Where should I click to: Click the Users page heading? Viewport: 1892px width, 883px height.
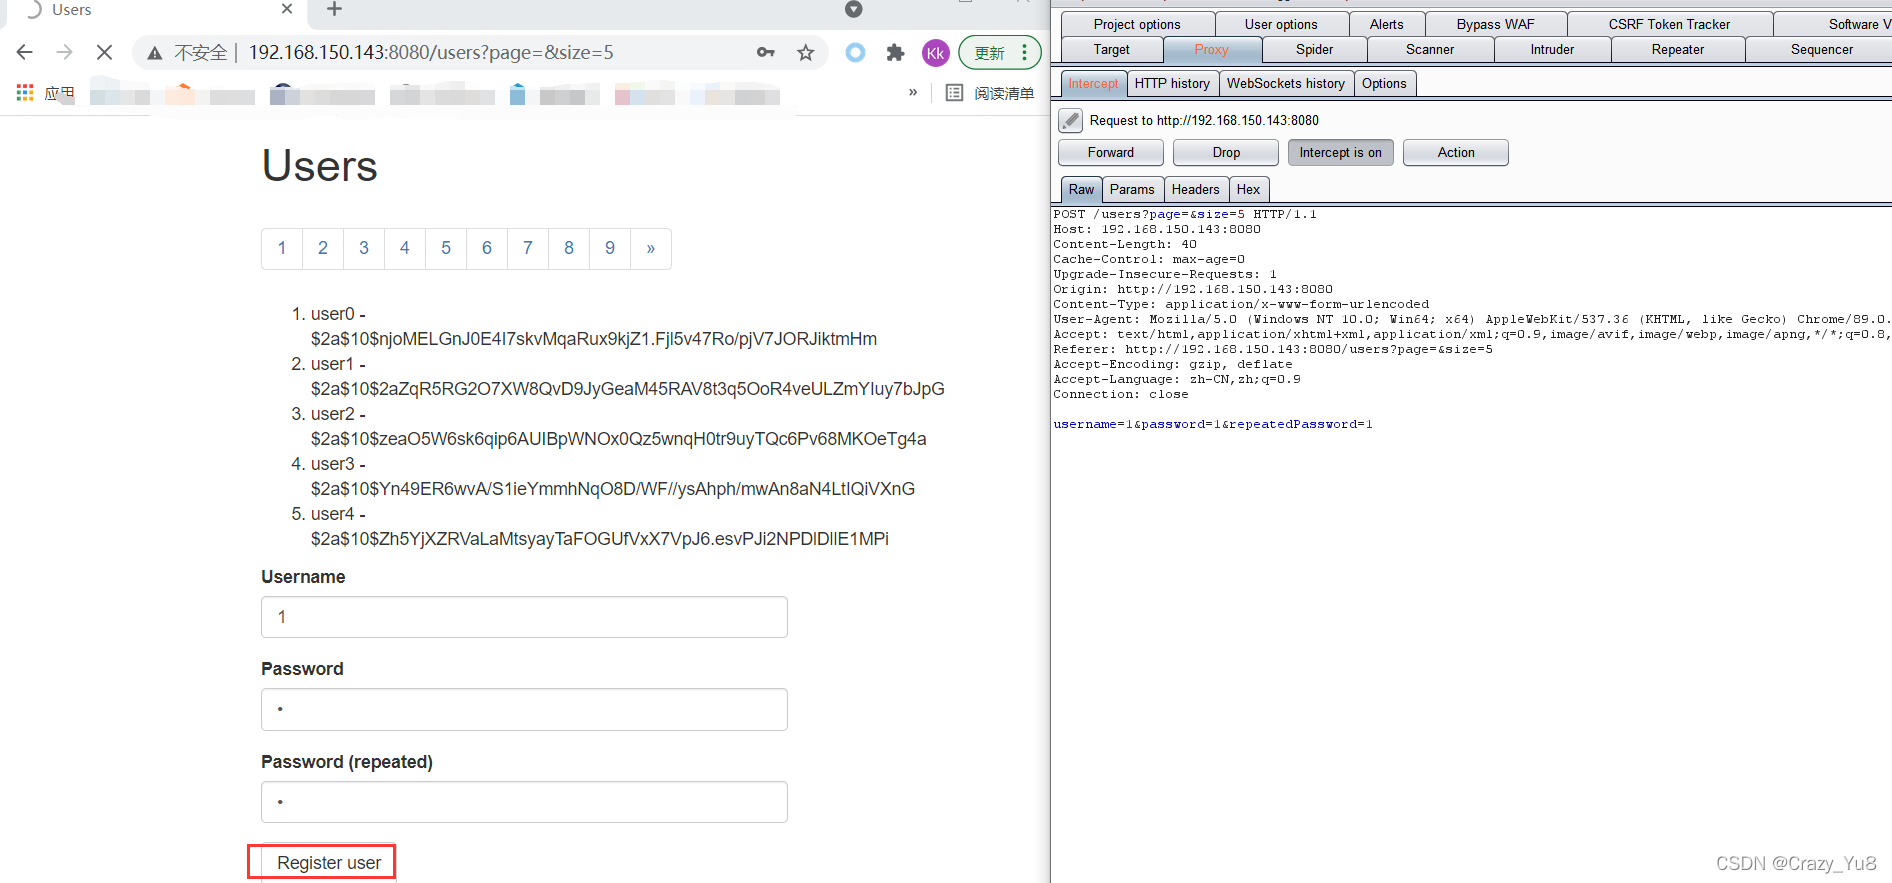[x=320, y=166]
